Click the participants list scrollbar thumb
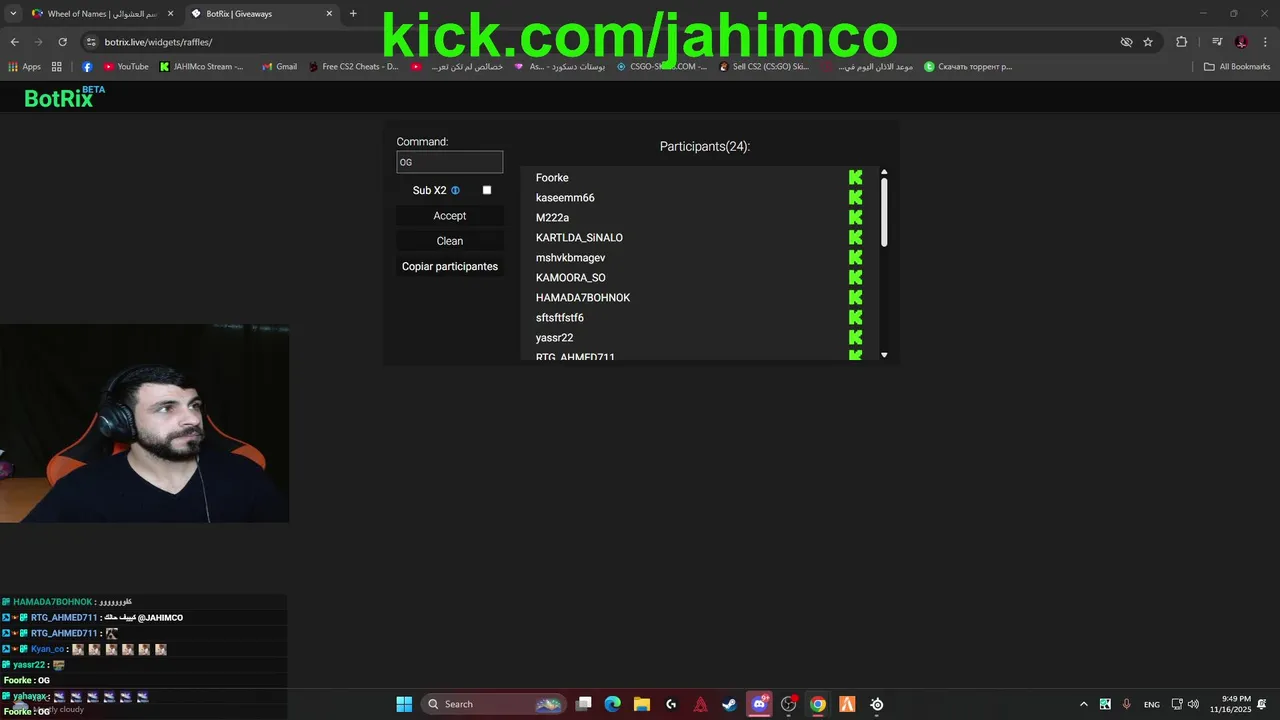 [884, 212]
